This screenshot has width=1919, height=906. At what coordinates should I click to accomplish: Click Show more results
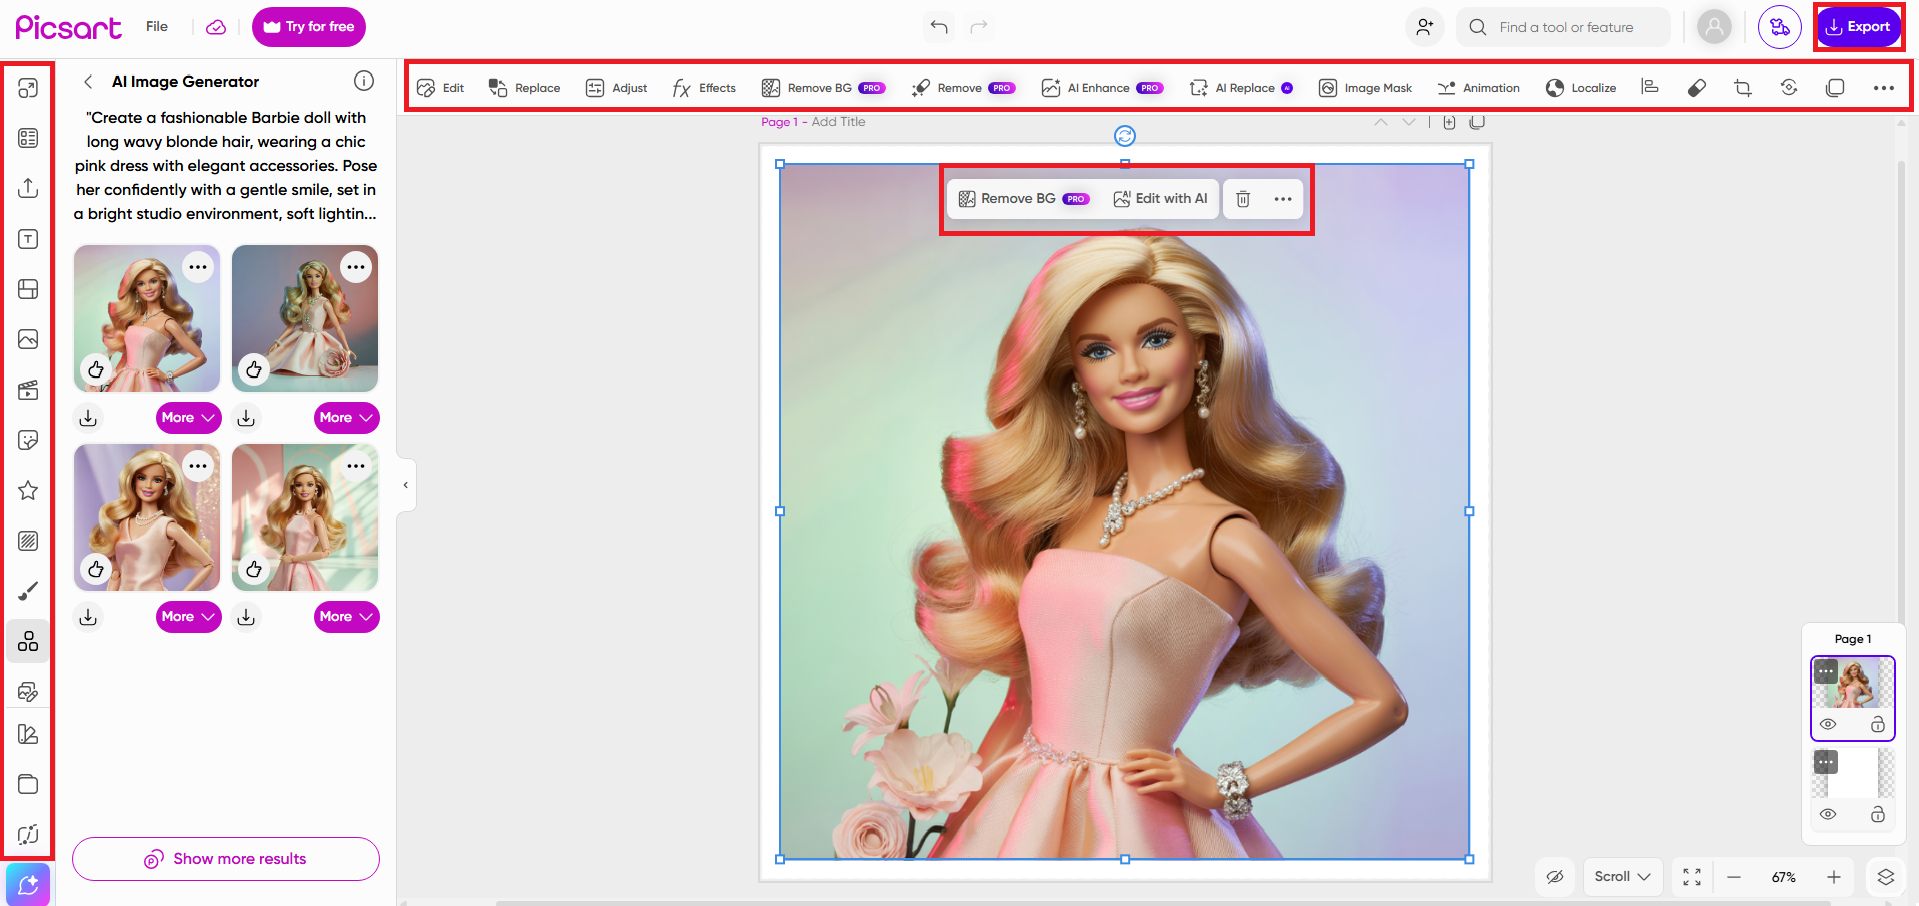[x=225, y=858]
